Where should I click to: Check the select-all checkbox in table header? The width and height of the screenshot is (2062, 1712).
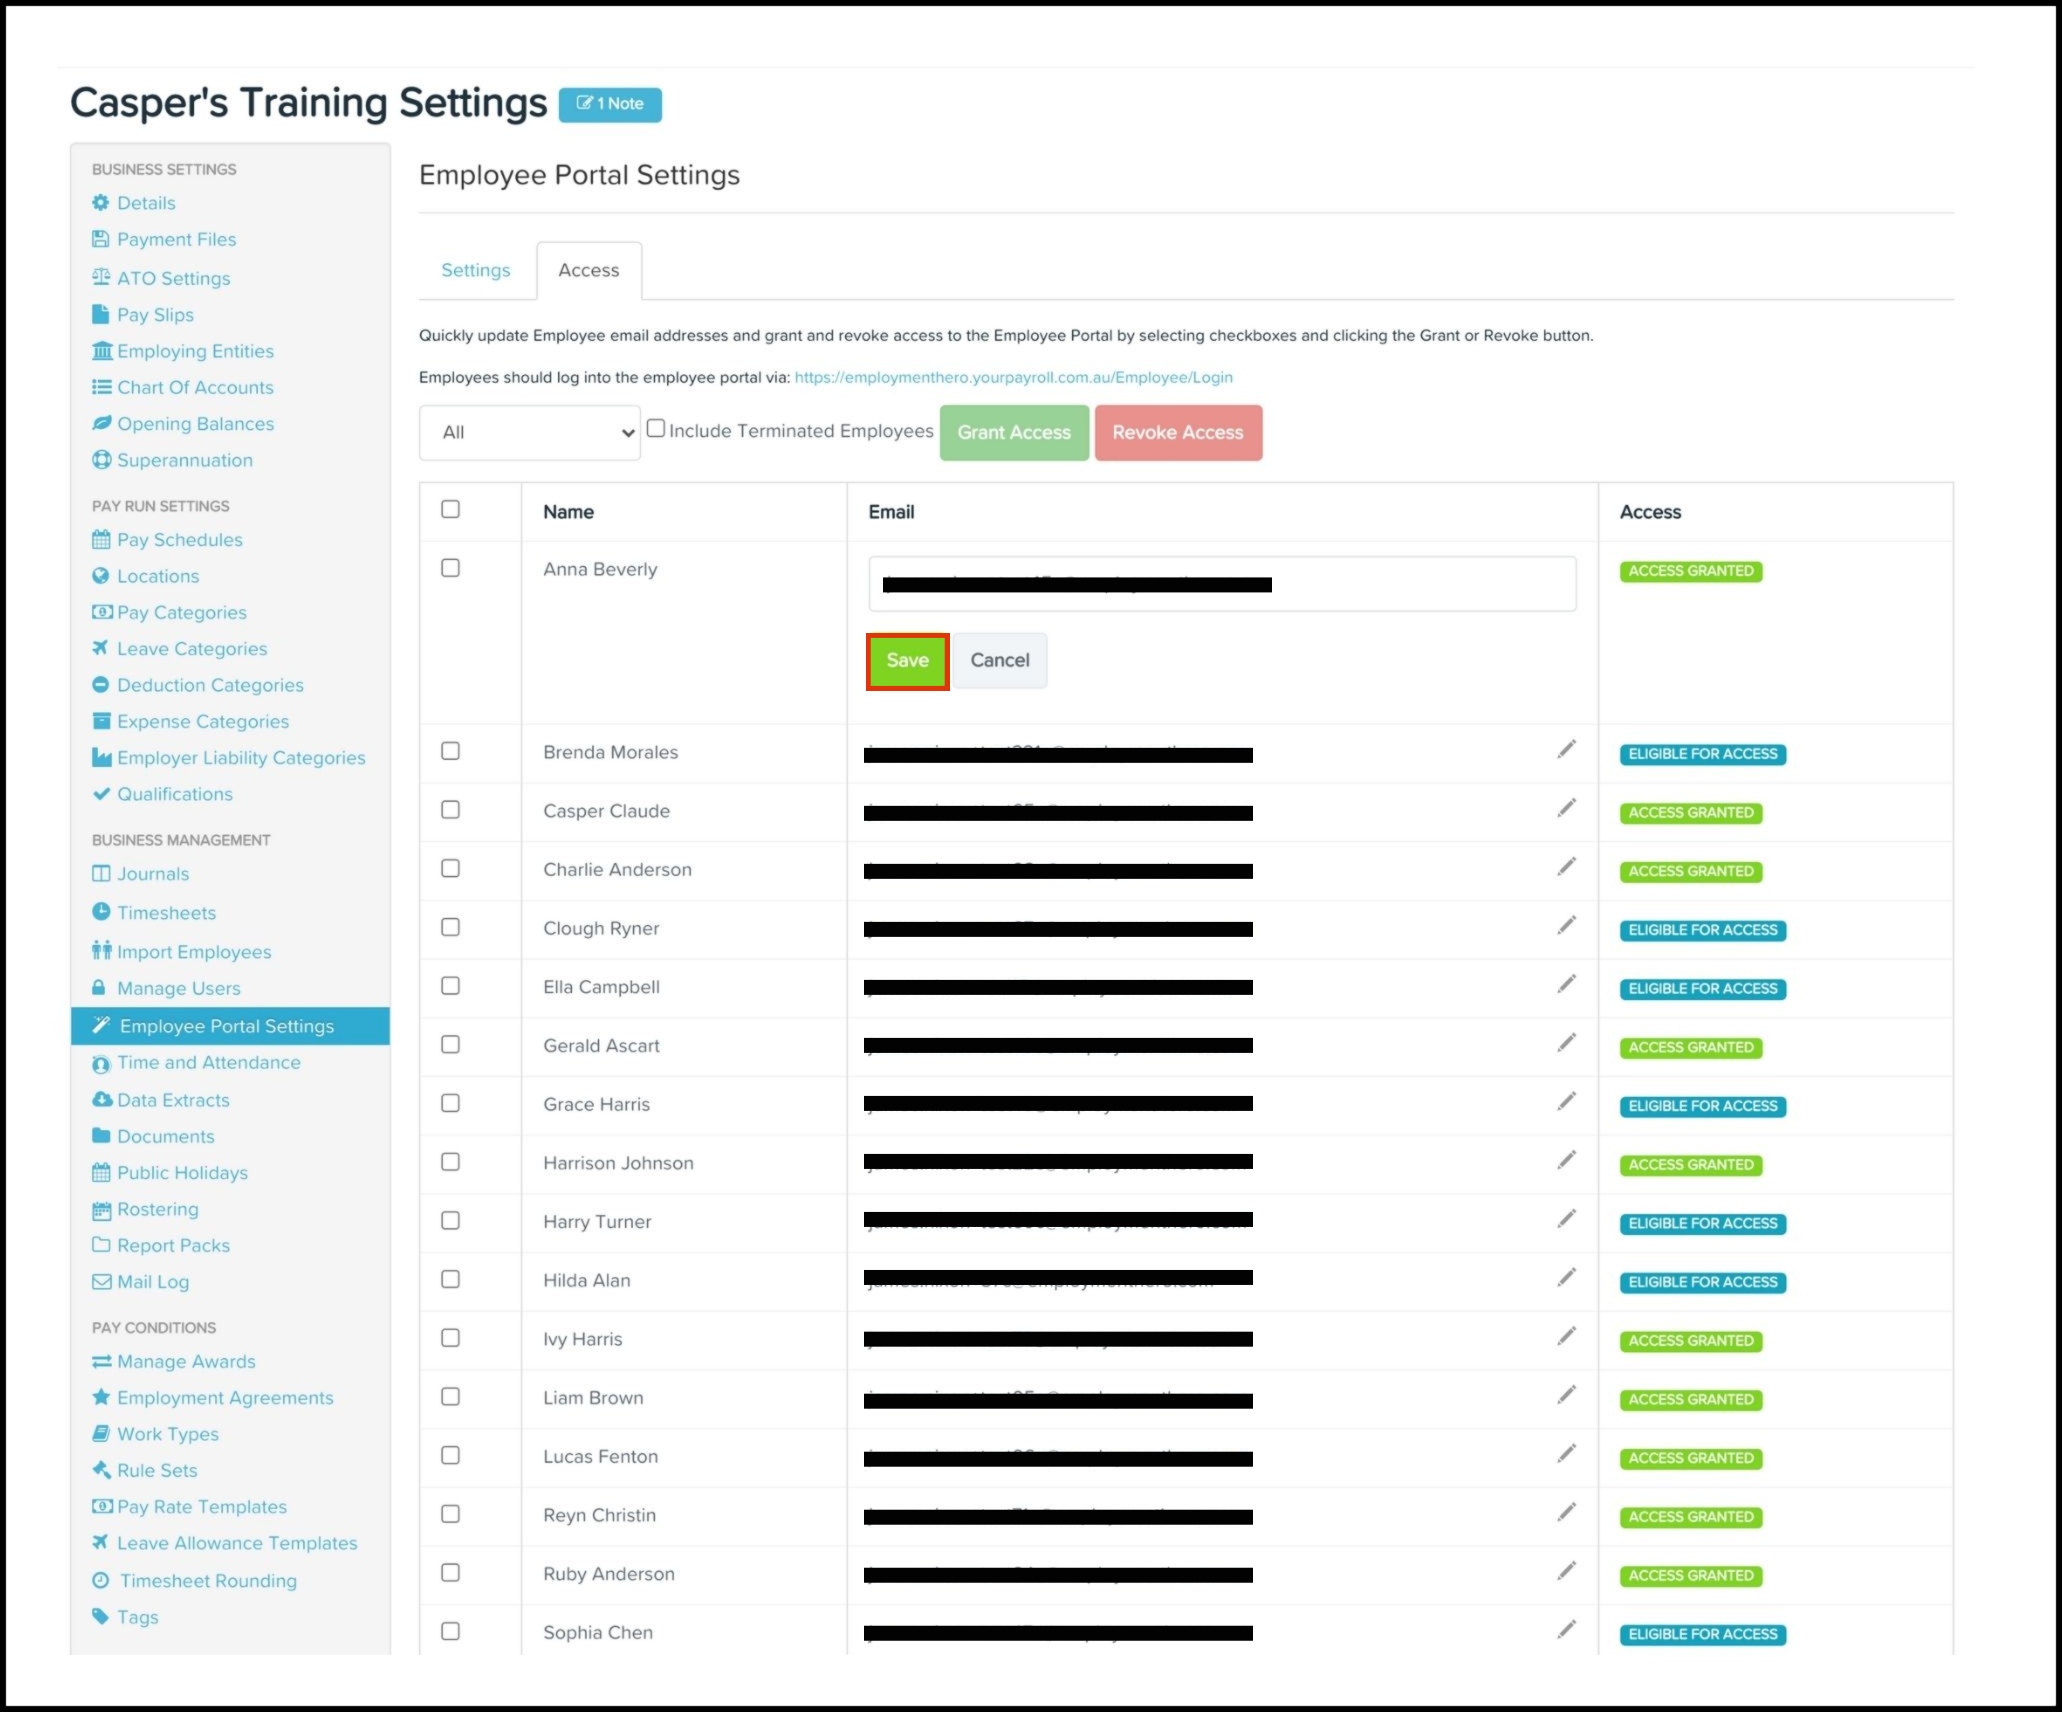(x=451, y=510)
